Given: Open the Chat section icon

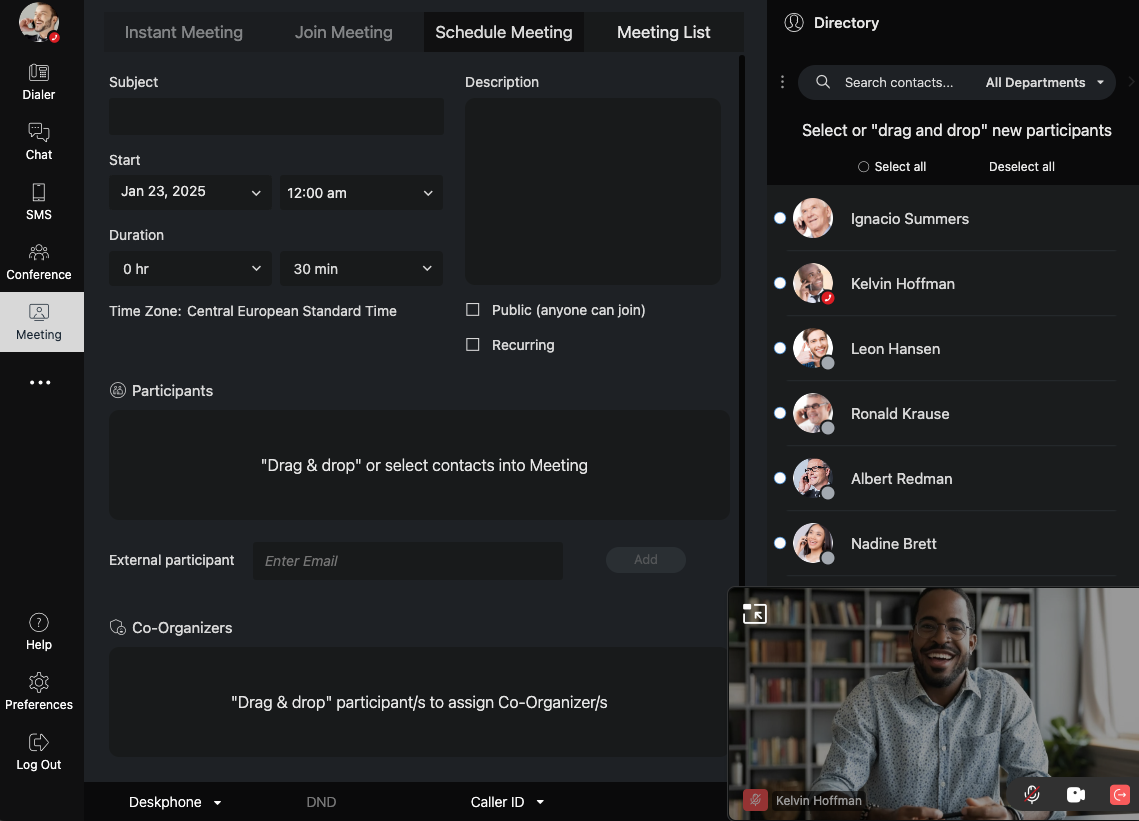Looking at the screenshot, I should [x=39, y=132].
